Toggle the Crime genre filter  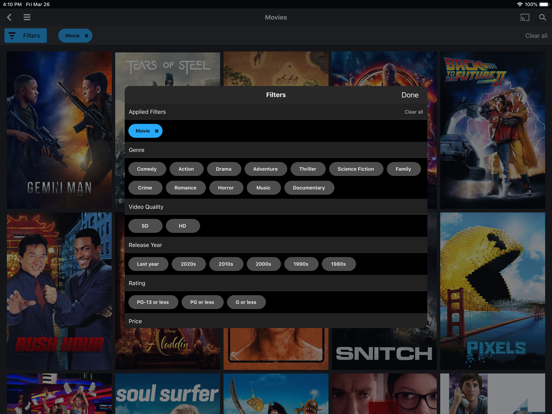pos(145,188)
